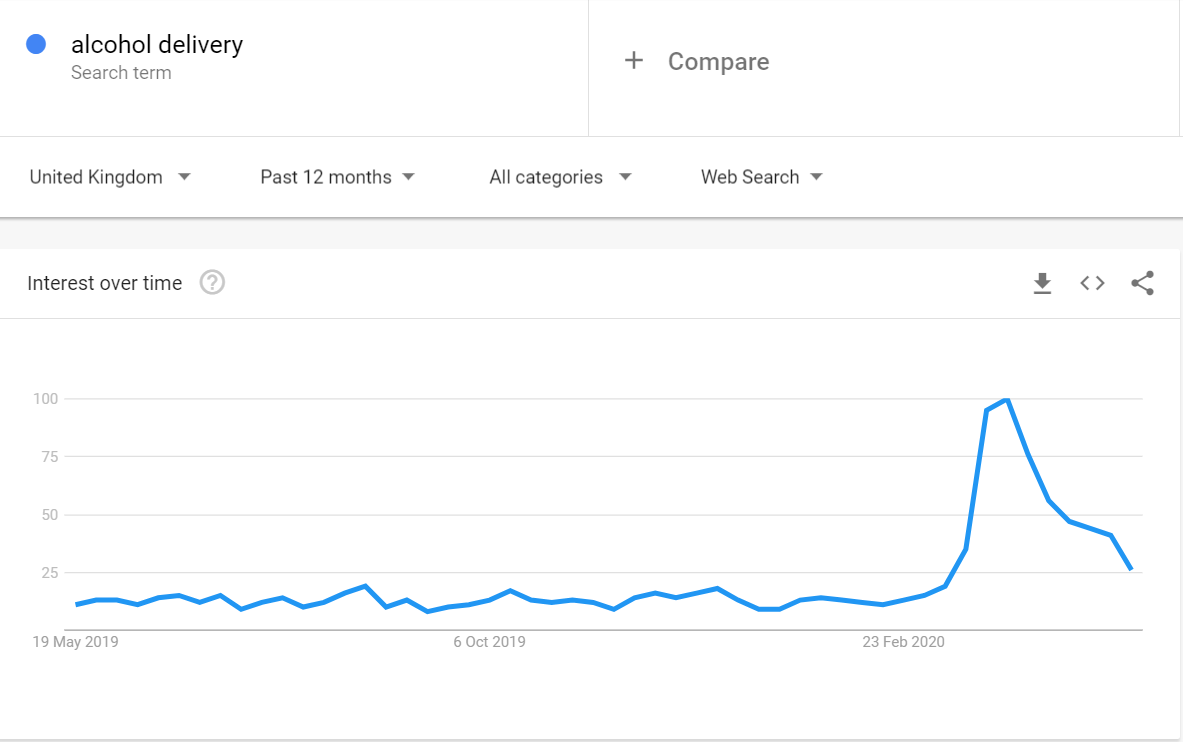Click the Interest over time title
This screenshot has height=742, width=1183.
pyautogui.click(x=105, y=283)
